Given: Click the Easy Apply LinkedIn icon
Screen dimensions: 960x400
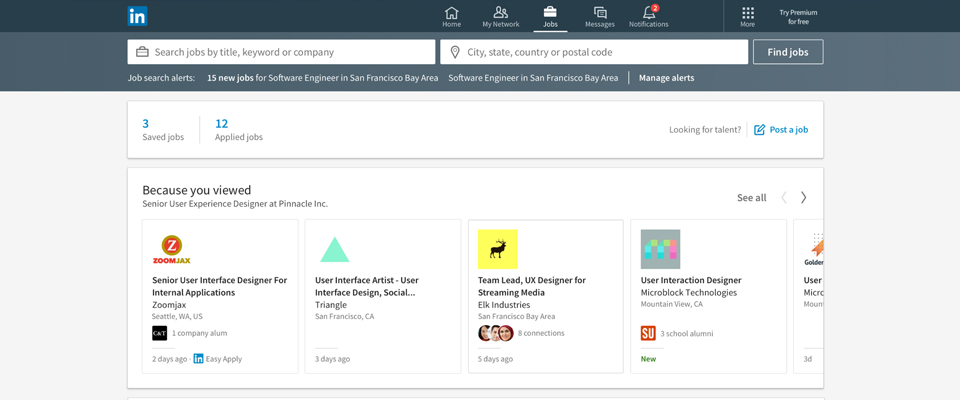Looking at the screenshot, I should coord(198,359).
